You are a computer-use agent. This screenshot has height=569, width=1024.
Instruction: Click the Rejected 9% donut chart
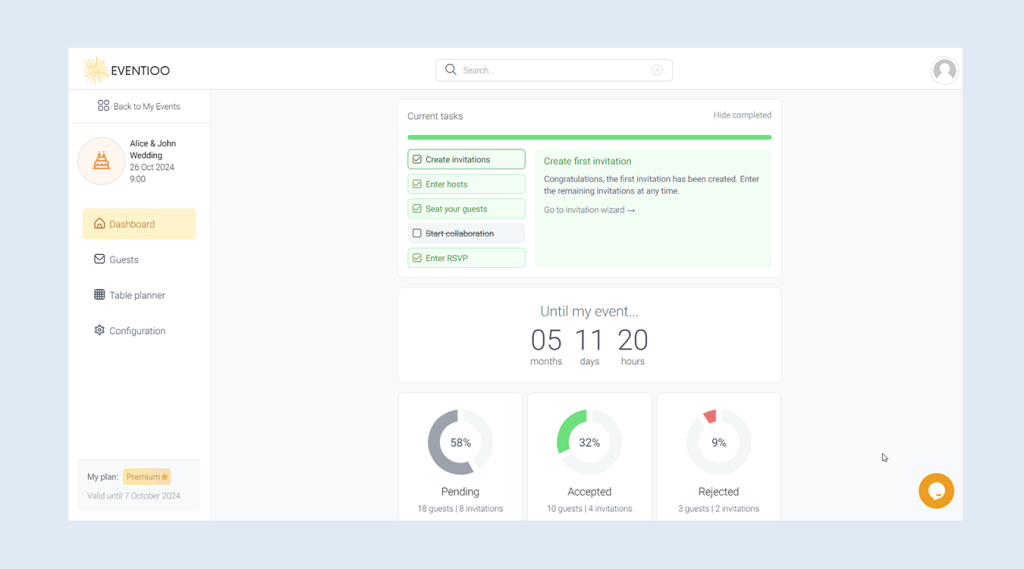pyautogui.click(x=718, y=442)
